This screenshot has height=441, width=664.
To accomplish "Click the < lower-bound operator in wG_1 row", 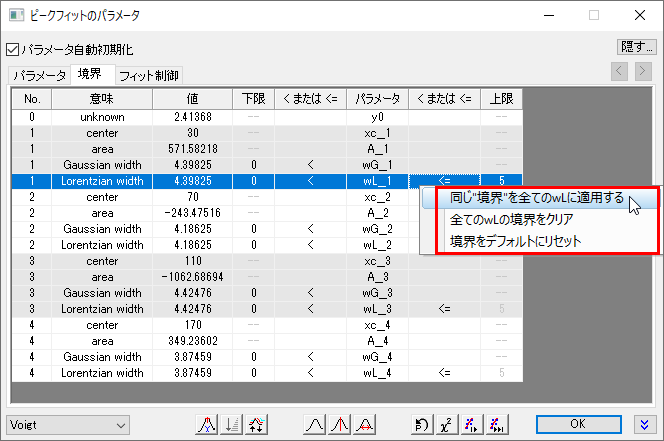I will [310, 165].
